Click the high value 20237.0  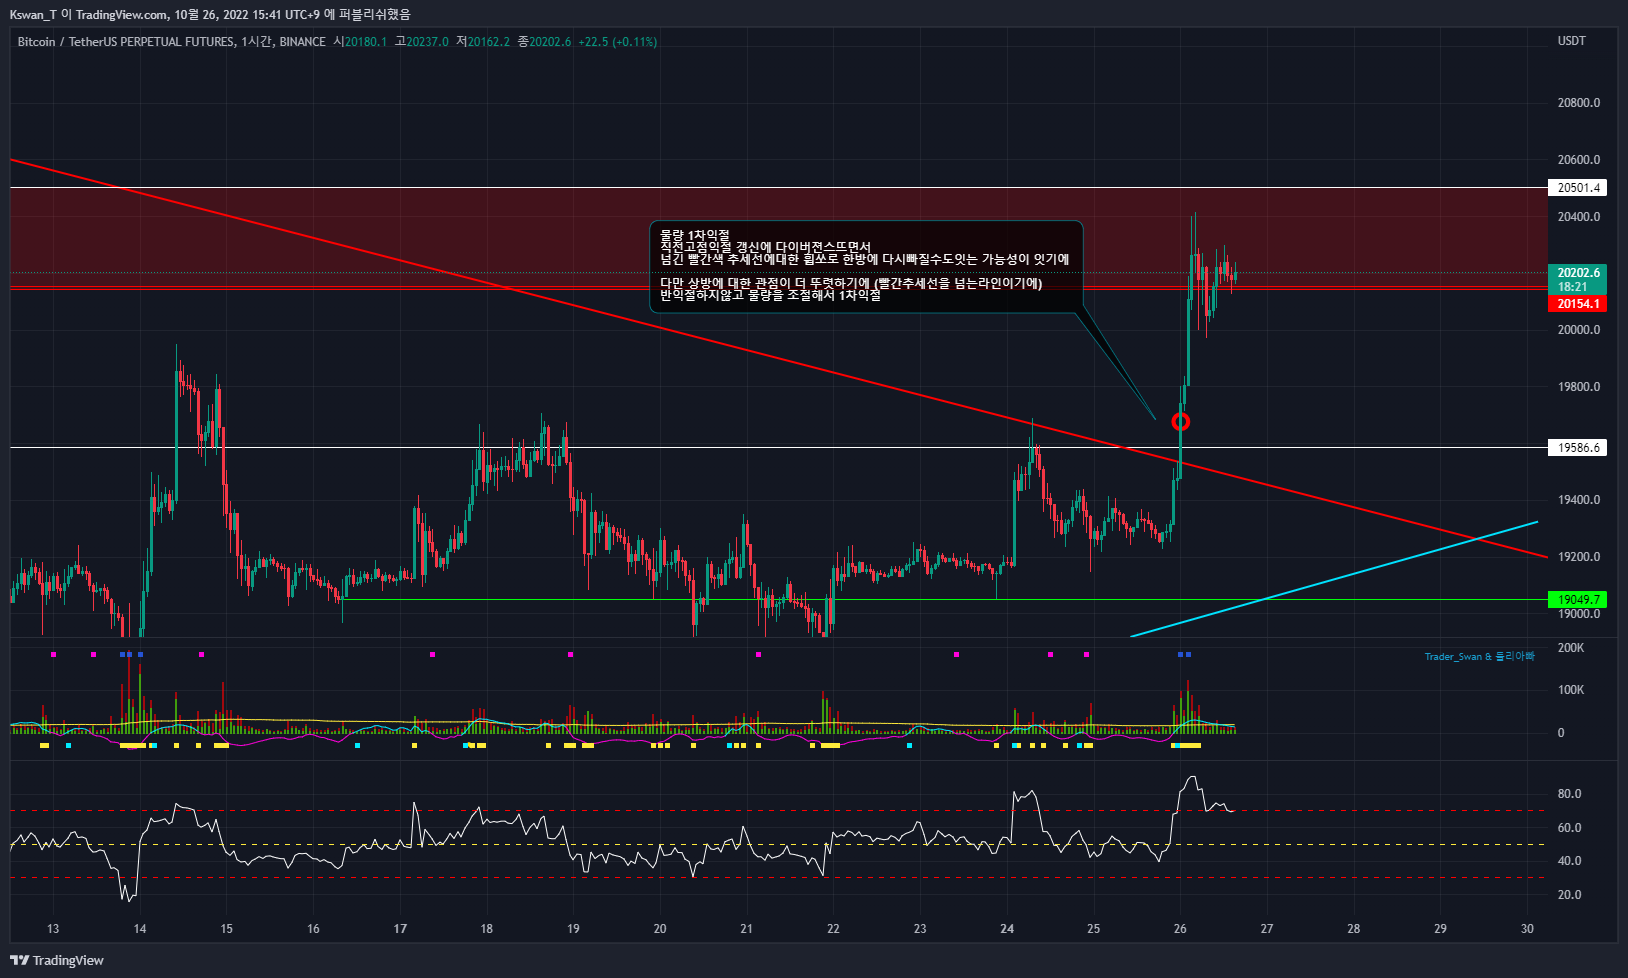[x=427, y=42]
